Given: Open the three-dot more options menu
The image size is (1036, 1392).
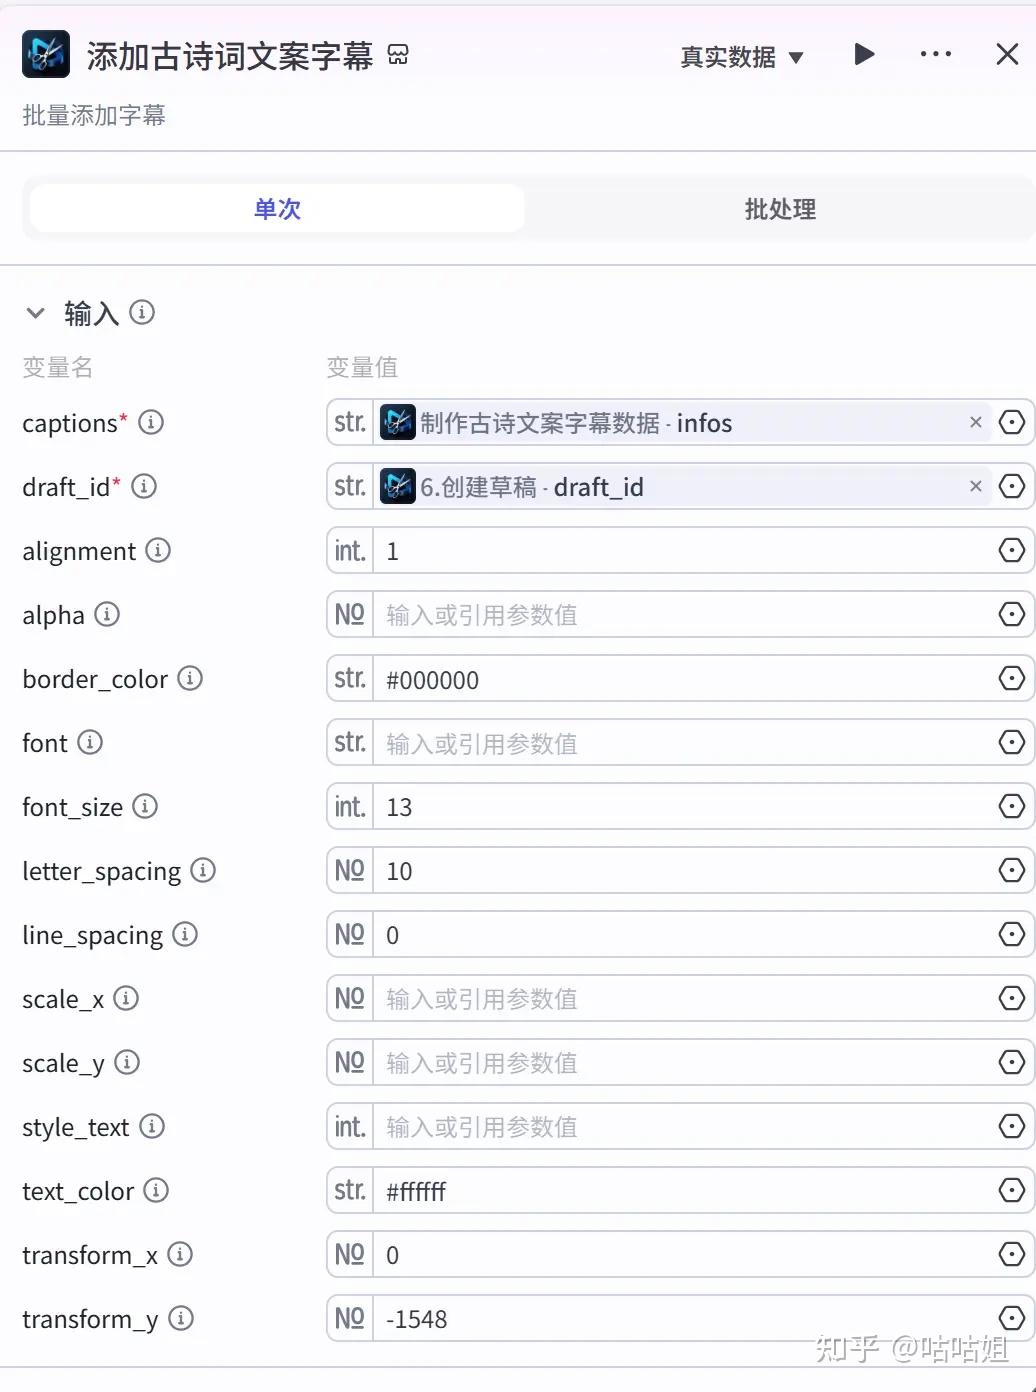Looking at the screenshot, I should pyautogui.click(x=935, y=54).
